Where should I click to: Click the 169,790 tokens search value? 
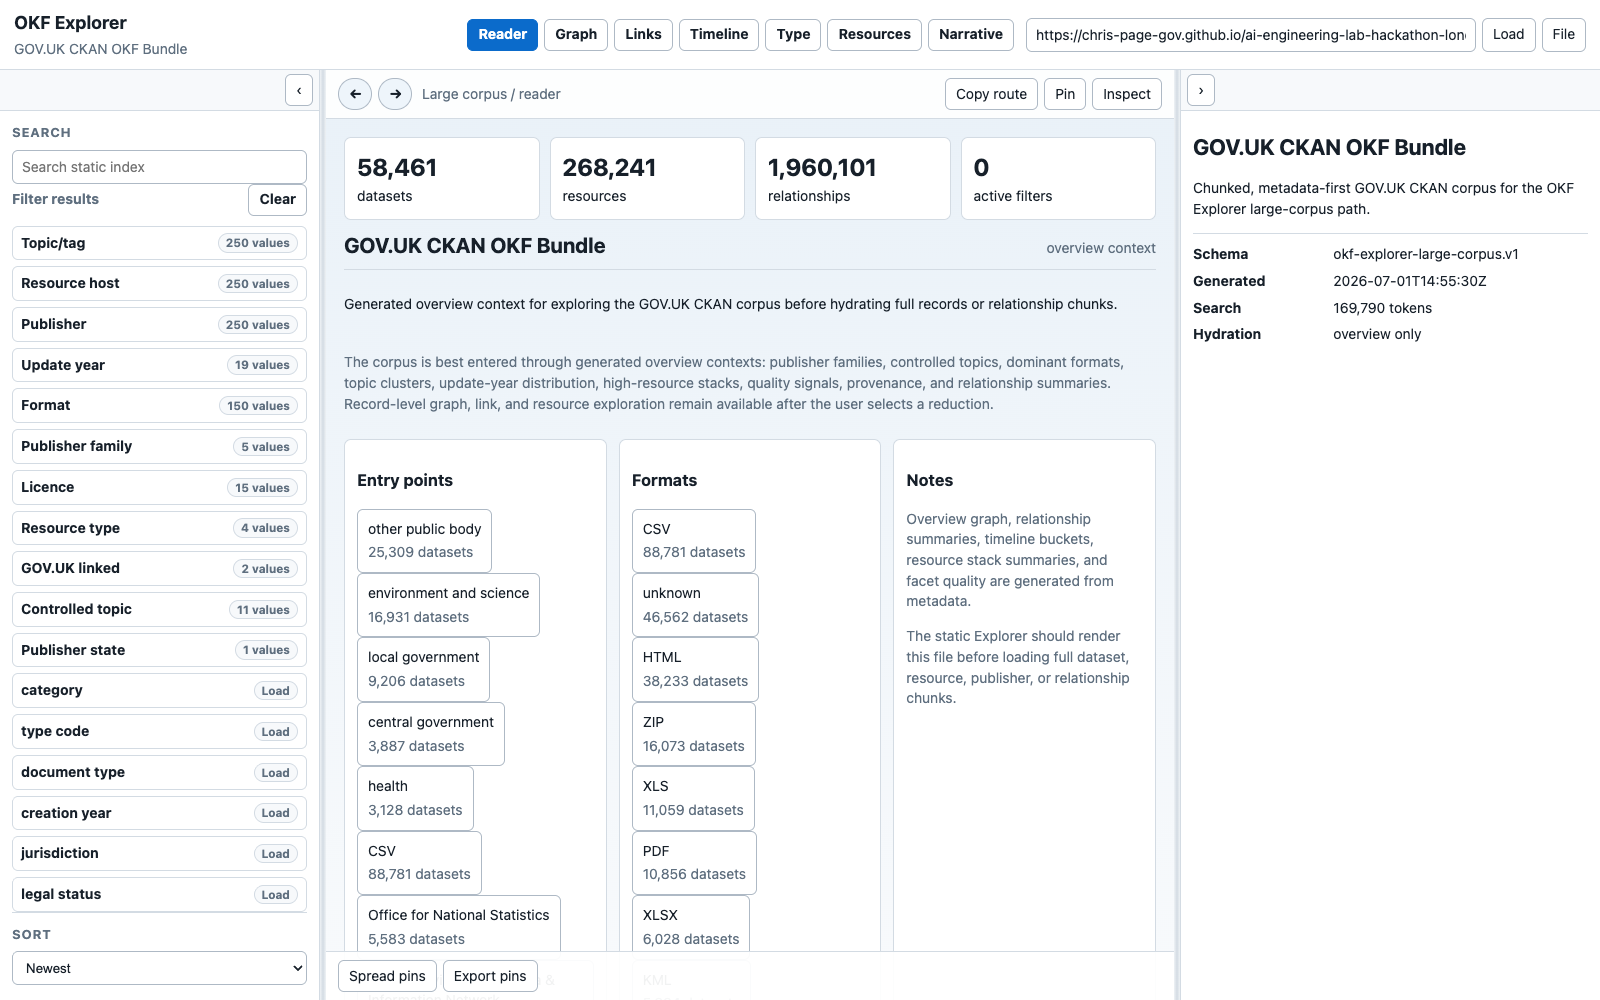[1382, 308]
